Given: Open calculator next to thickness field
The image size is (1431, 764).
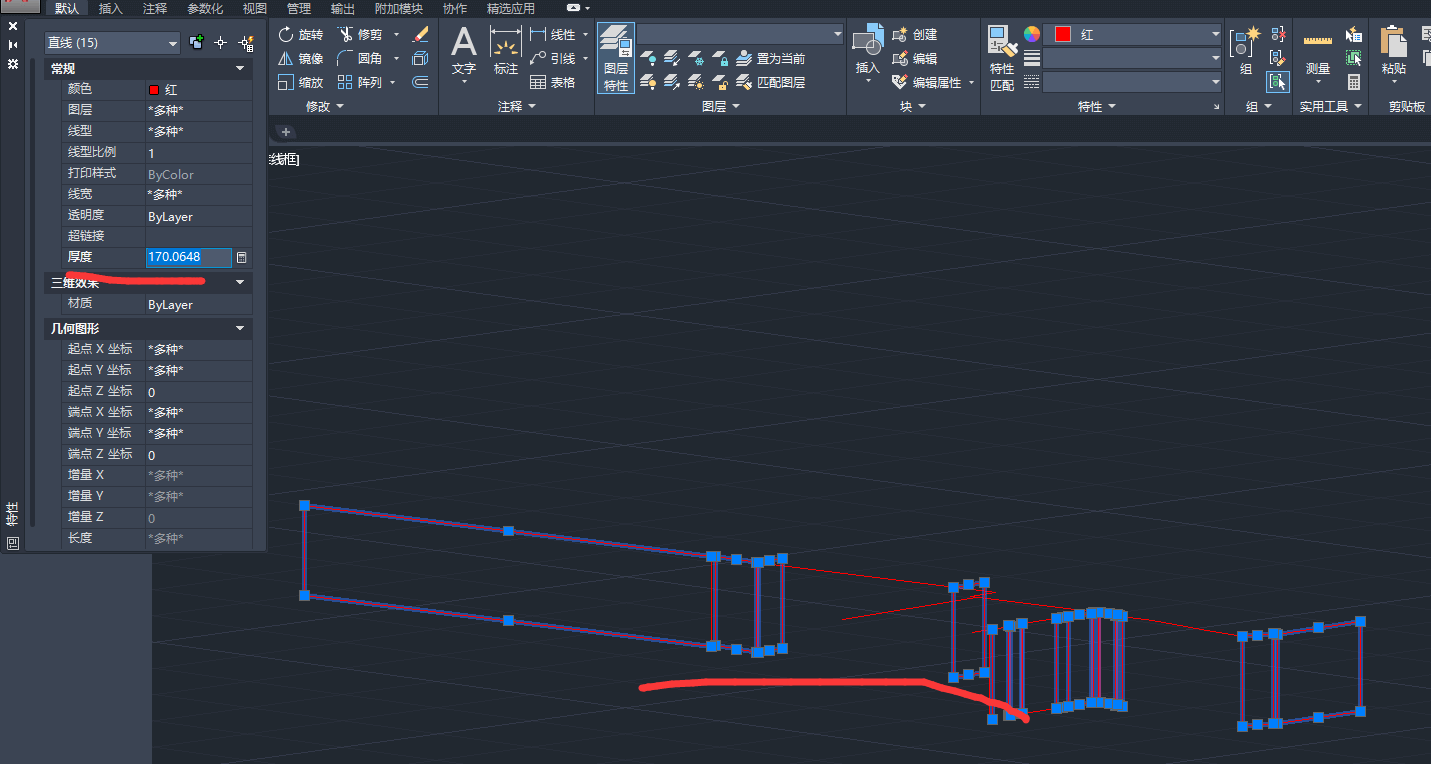Looking at the screenshot, I should click(x=241, y=258).
